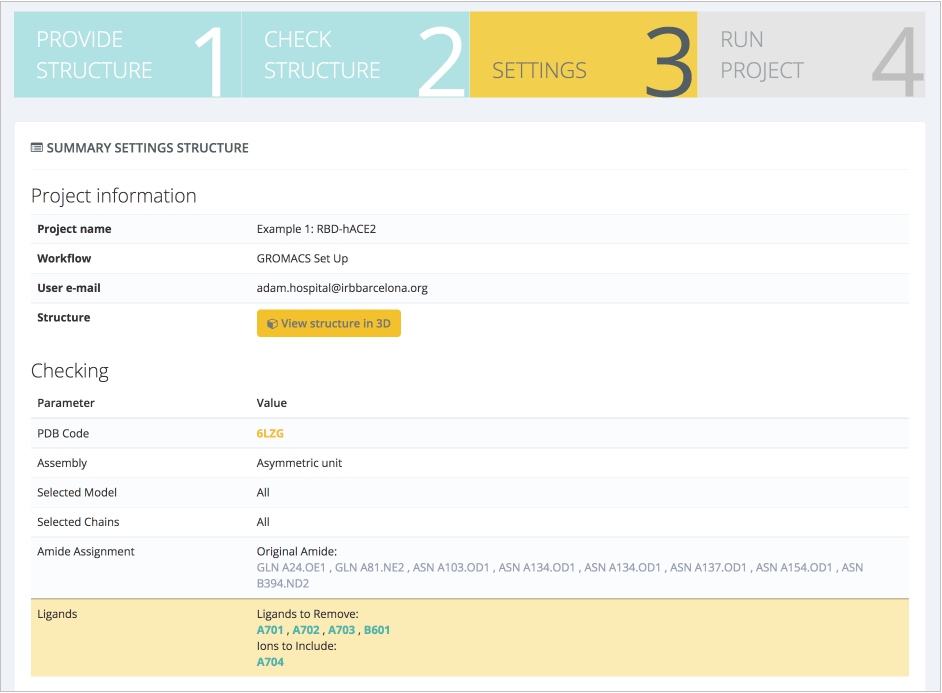
Task: Click the project name value Example 1: RBD-hACE2
Action: coord(316,229)
